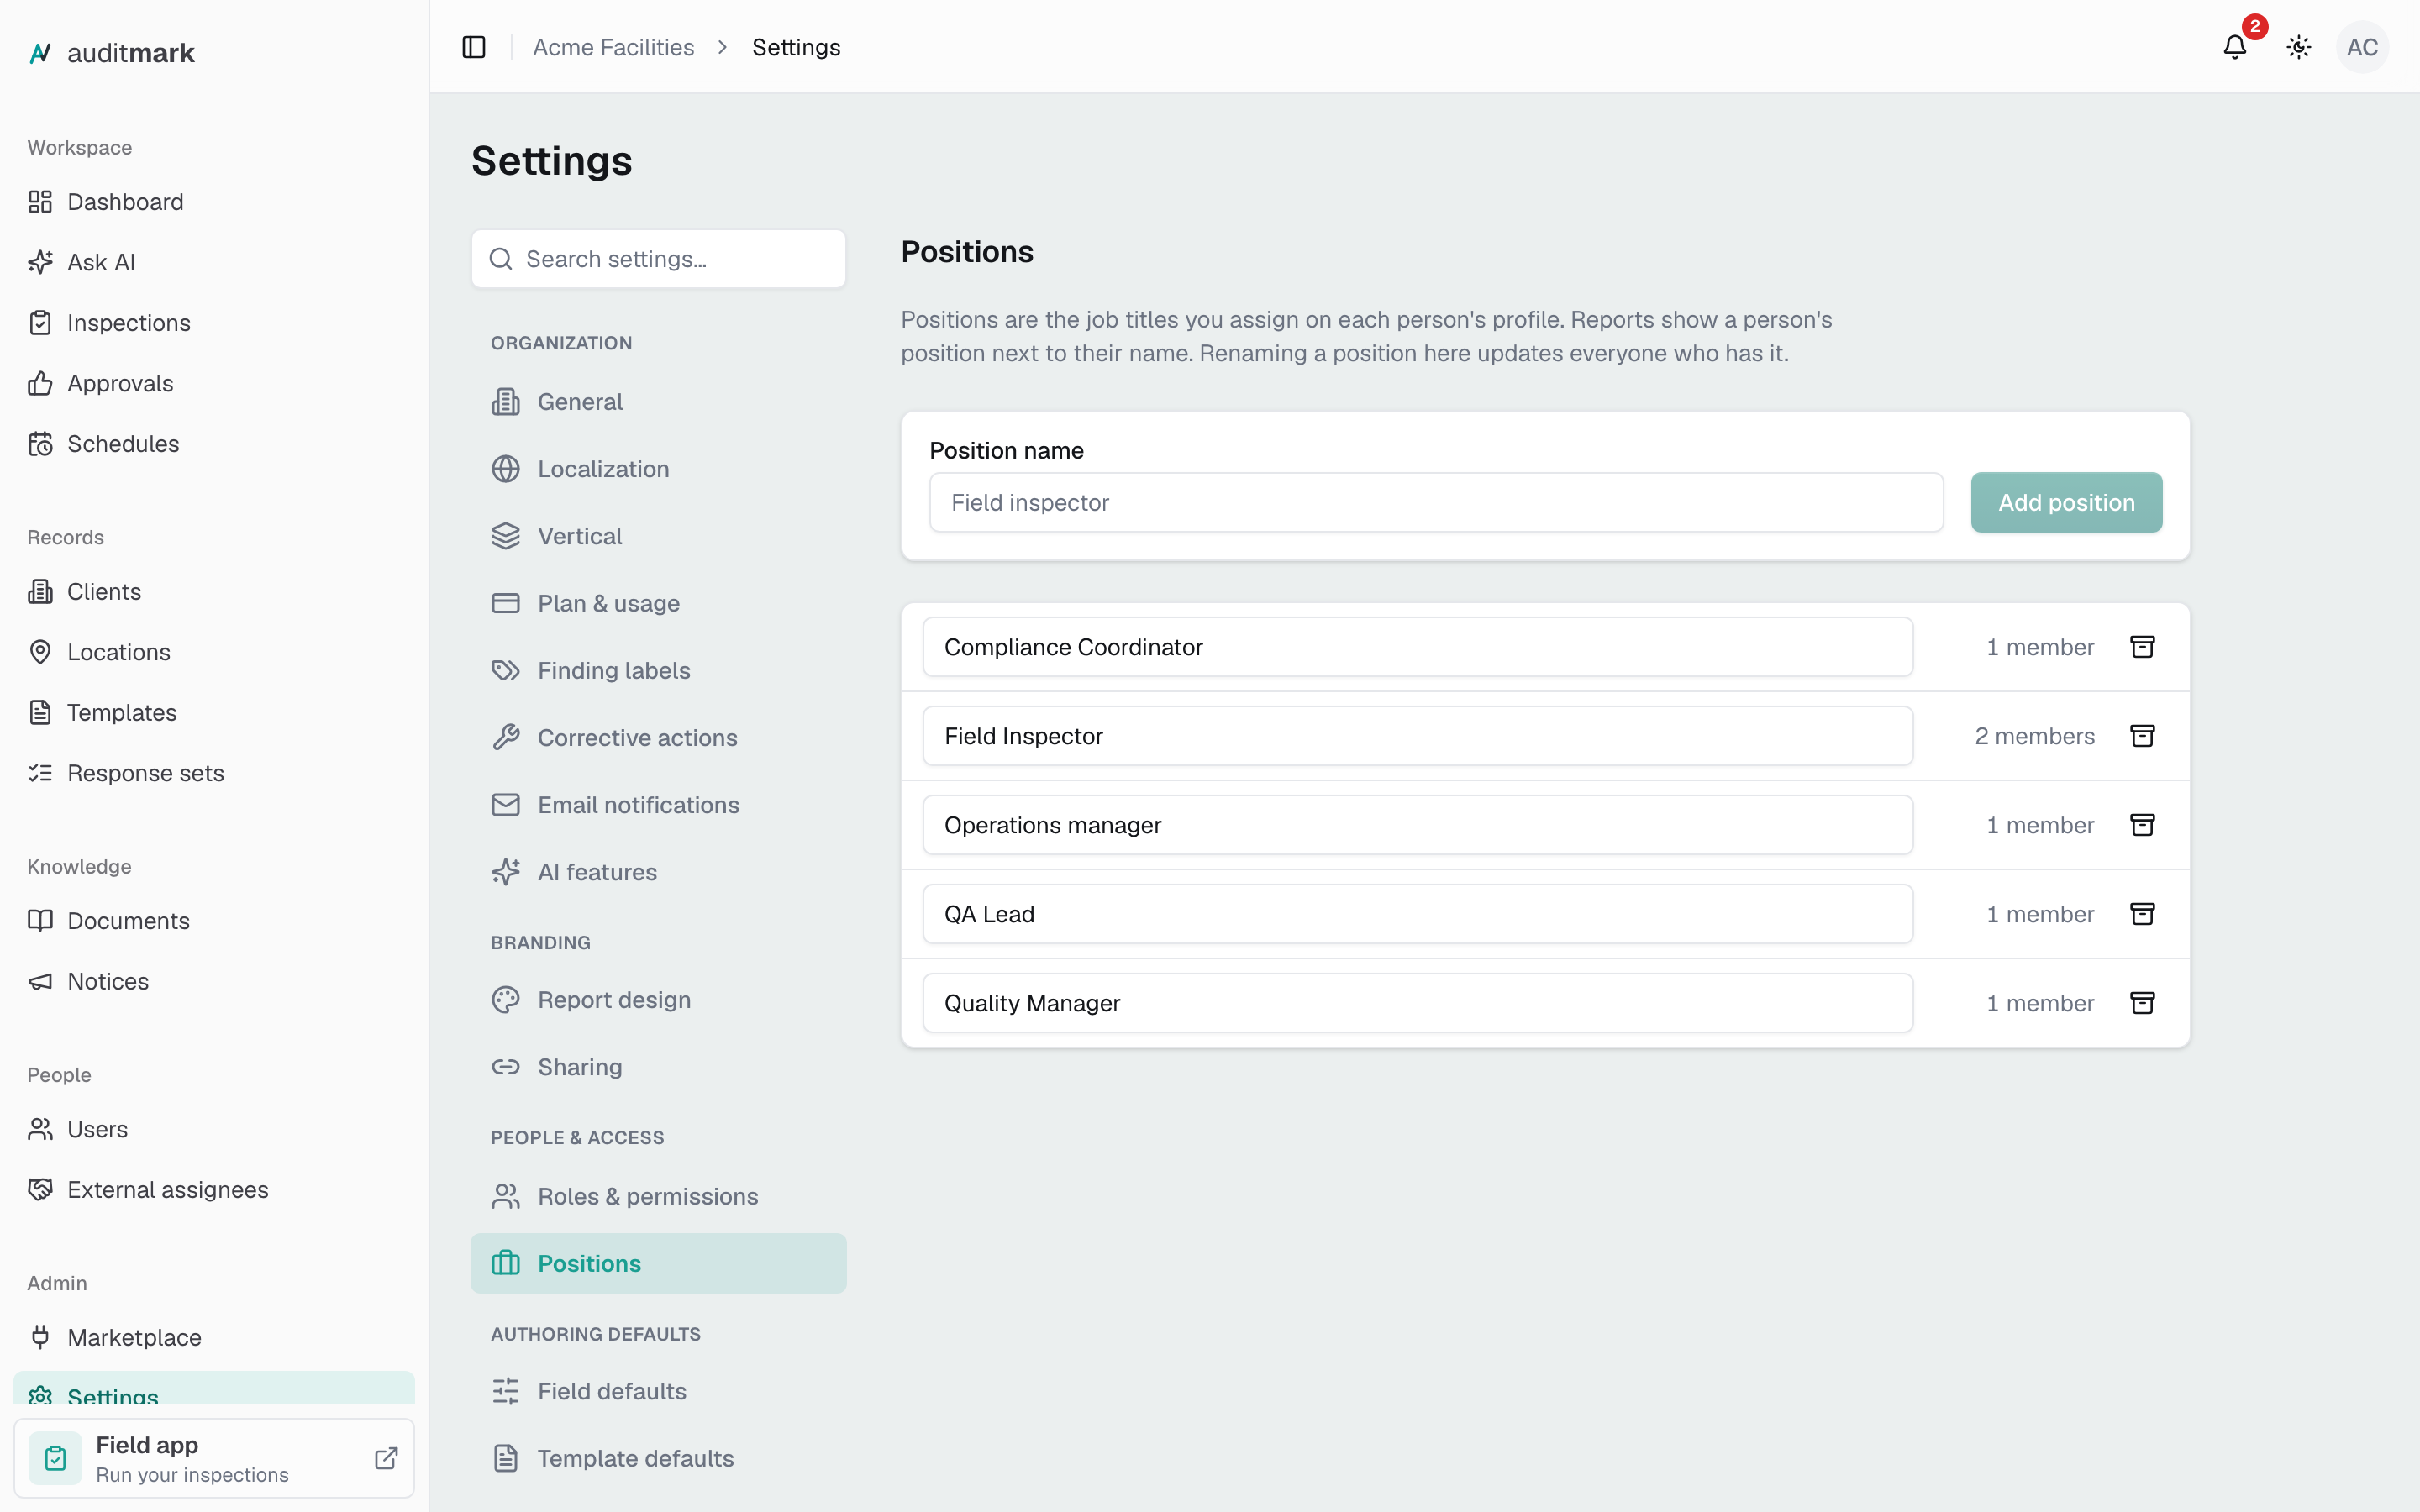Archive the Operations manager position
This screenshot has width=2420, height=1512.
2142,825
